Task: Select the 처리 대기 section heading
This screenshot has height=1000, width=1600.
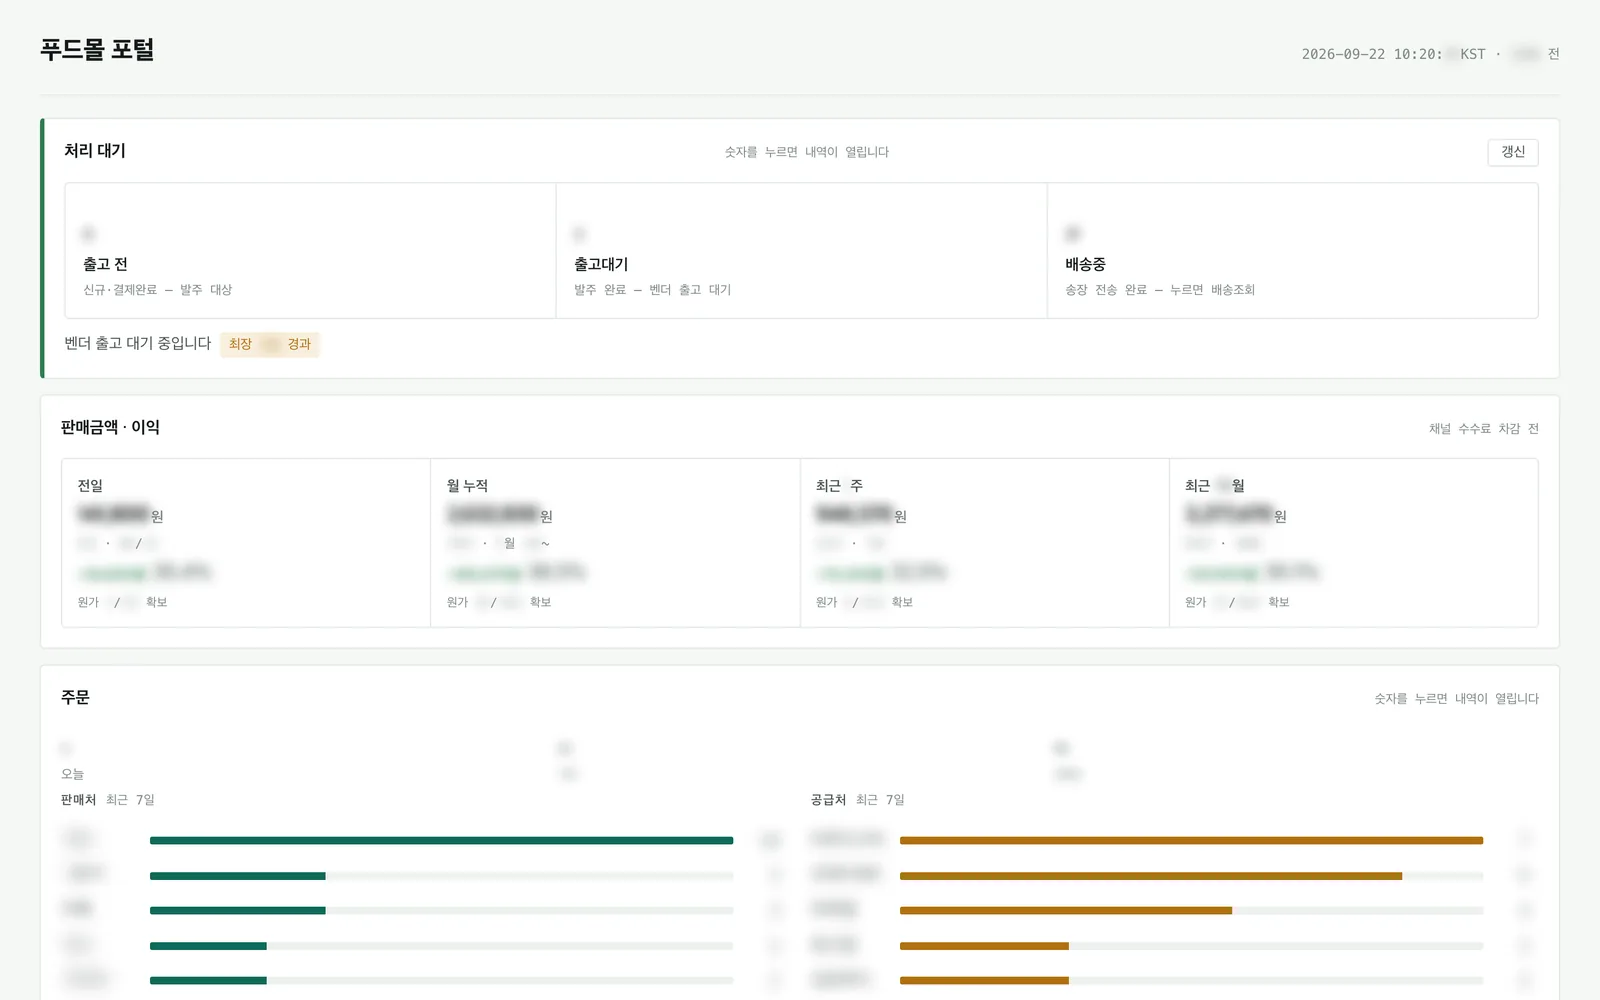Action: point(95,151)
